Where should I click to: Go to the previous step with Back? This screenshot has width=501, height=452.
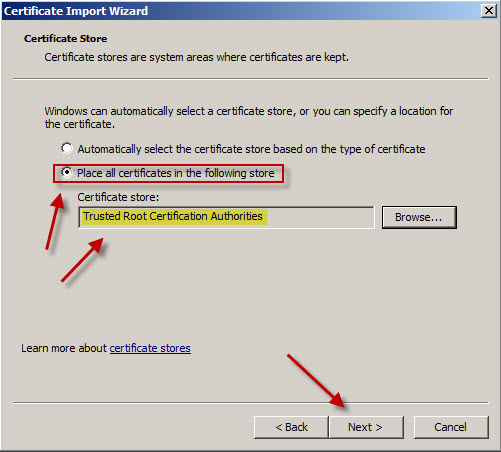pyautogui.click(x=291, y=427)
